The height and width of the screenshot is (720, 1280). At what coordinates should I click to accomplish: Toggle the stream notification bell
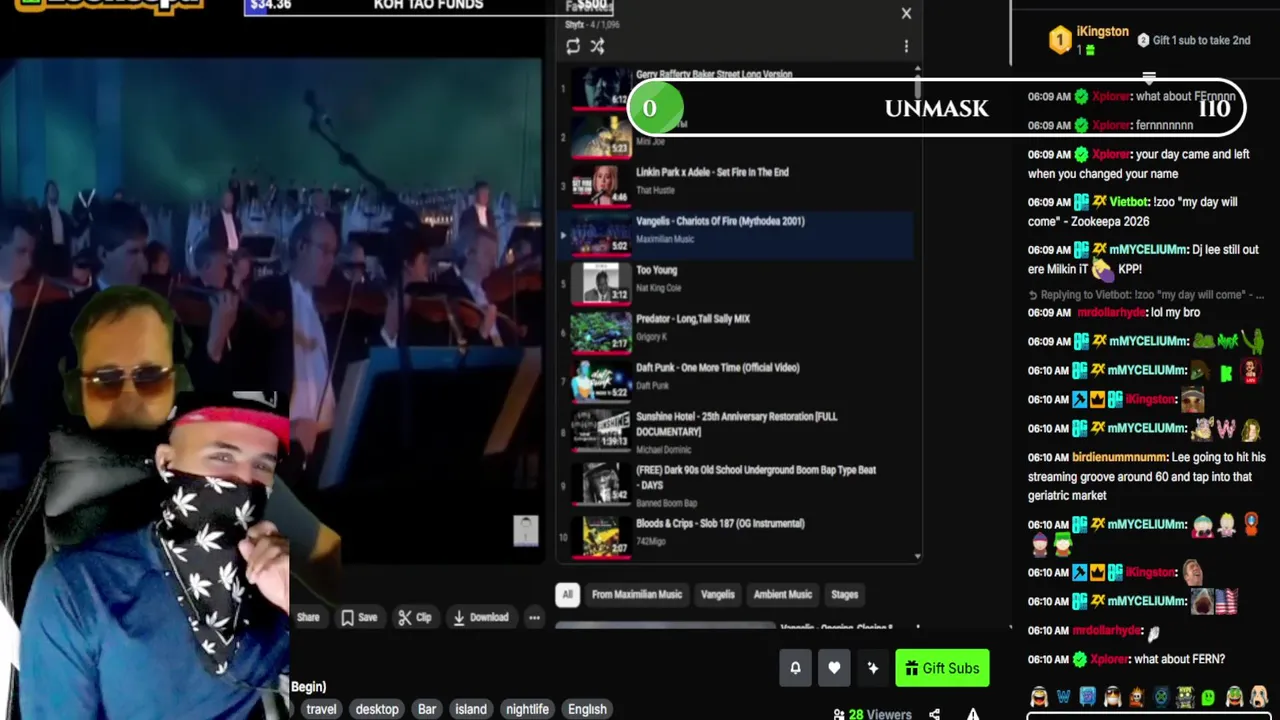click(795, 668)
